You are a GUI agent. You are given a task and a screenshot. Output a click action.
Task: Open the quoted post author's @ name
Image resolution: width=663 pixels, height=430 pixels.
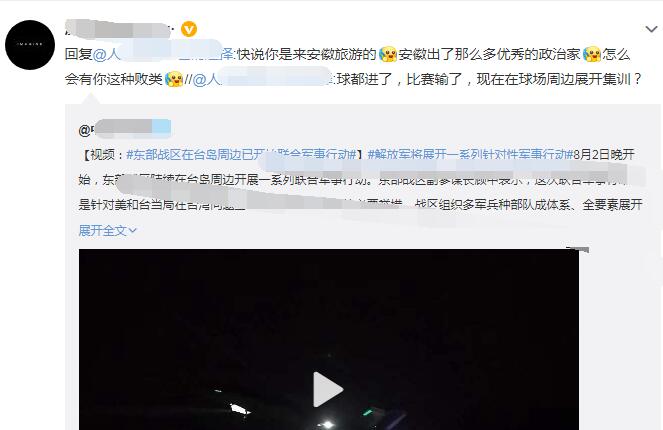pos(125,129)
